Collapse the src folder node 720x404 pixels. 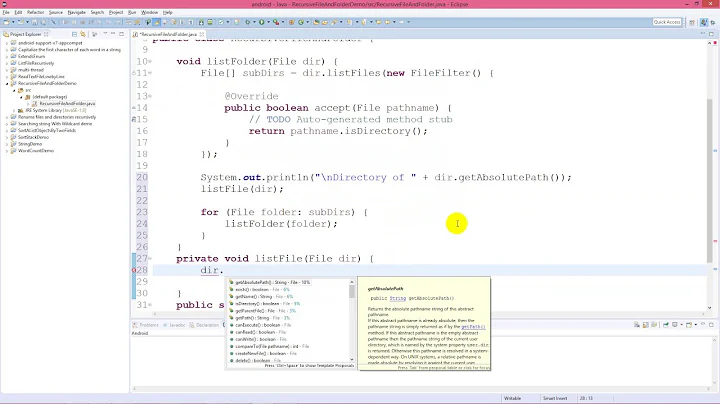point(14,90)
